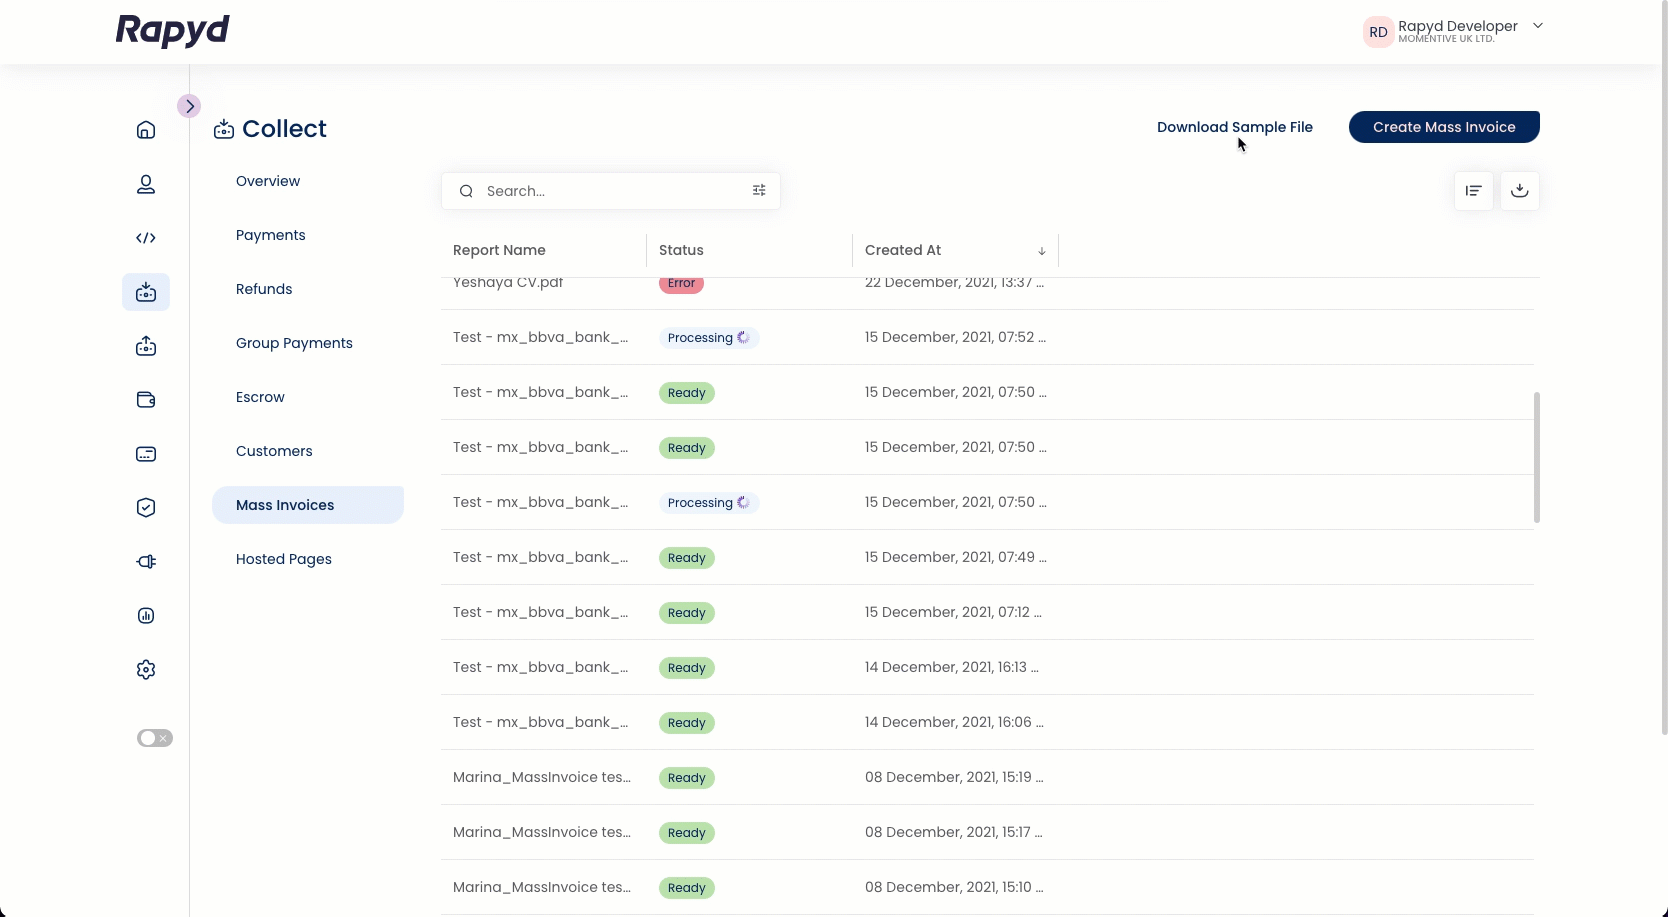Image resolution: width=1668 pixels, height=917 pixels.
Task: Click the Processing status of the 07:50 row
Action: (x=708, y=503)
